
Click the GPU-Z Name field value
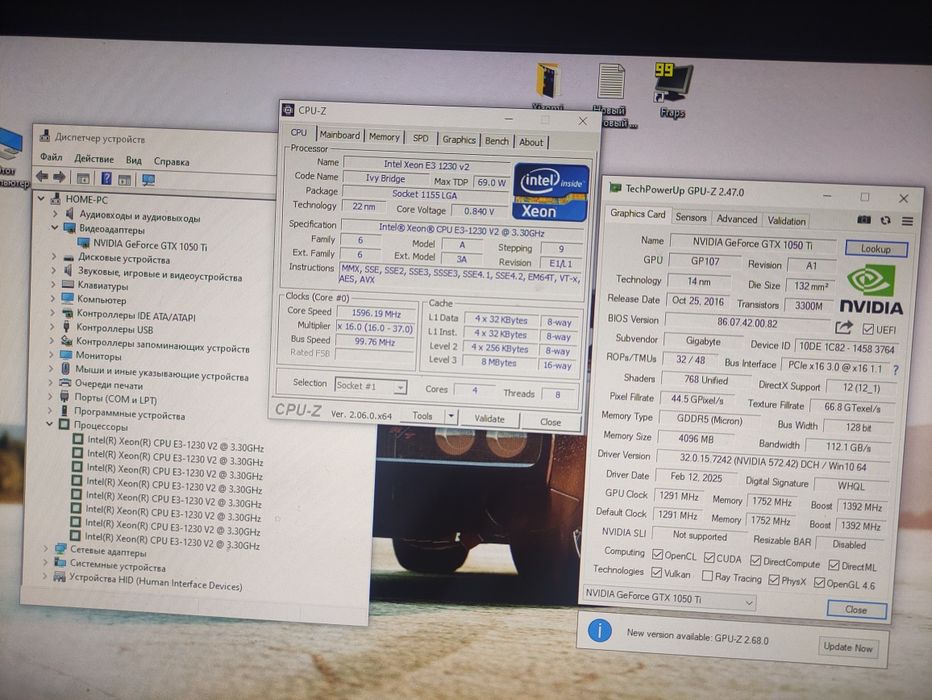click(x=752, y=242)
